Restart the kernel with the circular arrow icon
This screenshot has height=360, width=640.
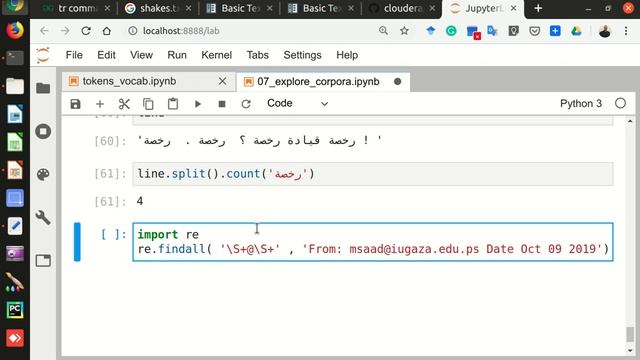pos(246,104)
